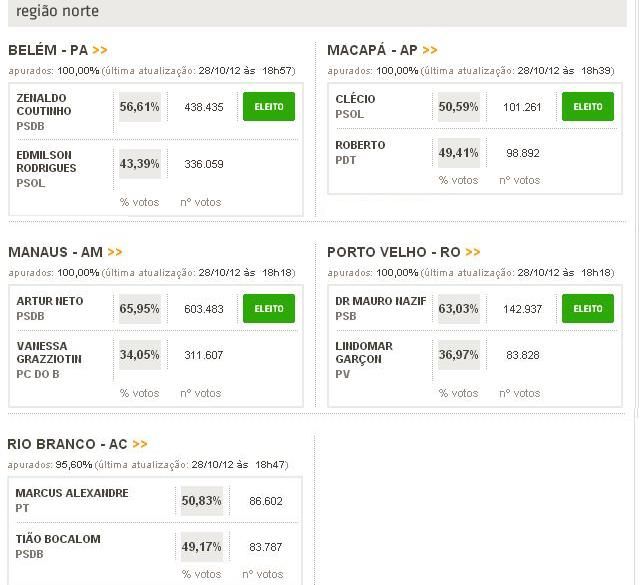The height and width of the screenshot is (585, 644).
Task: Open the Manaus - AM city heading
Action: (55, 252)
